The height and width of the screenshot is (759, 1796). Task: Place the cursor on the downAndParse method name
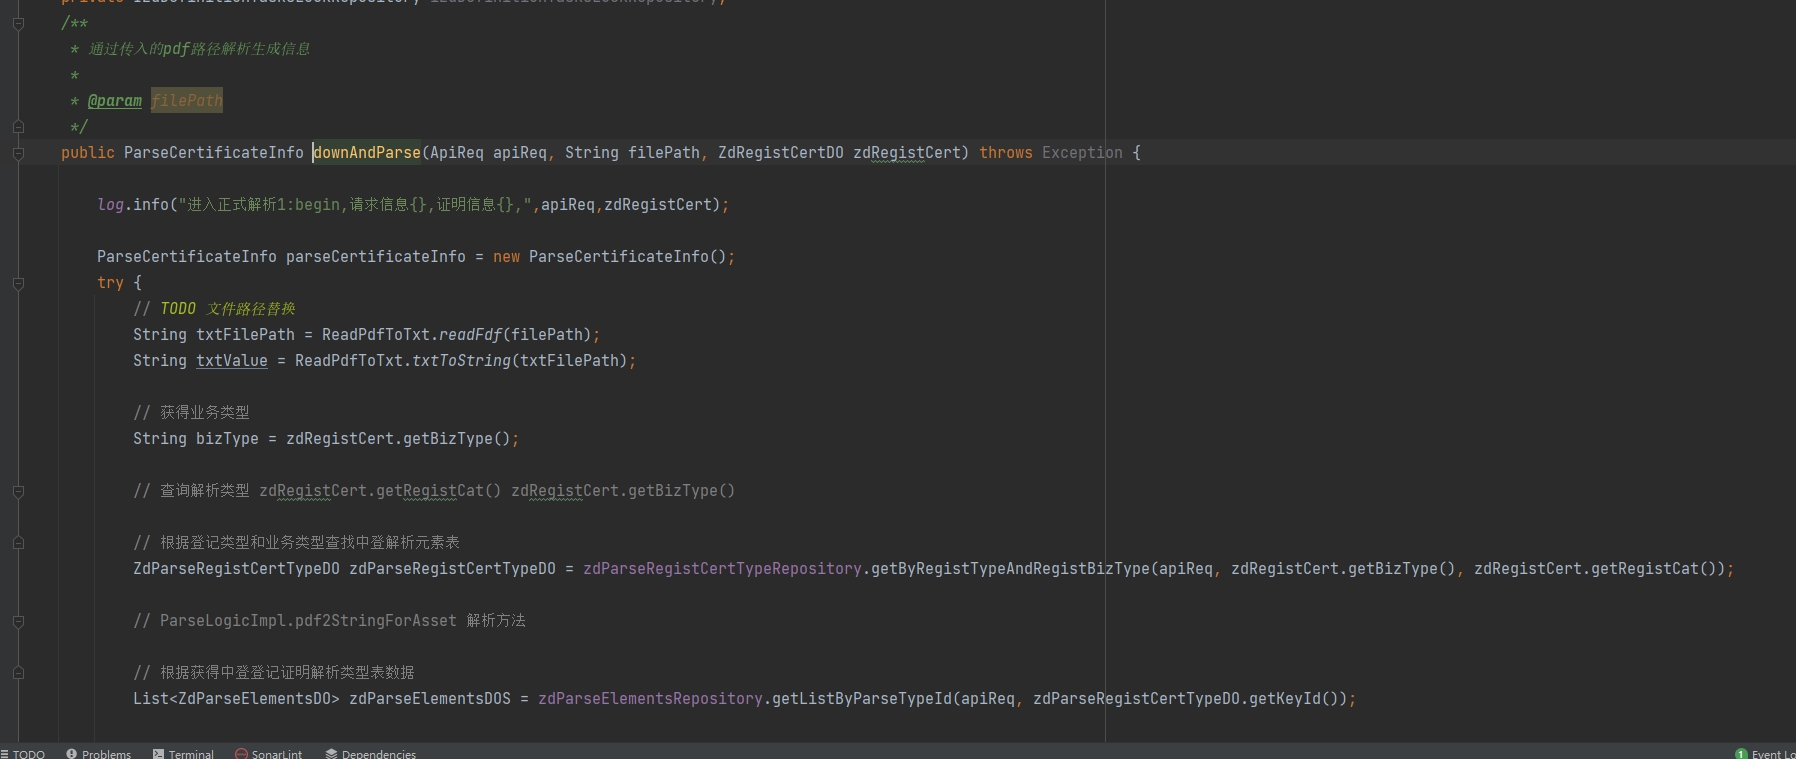(x=367, y=152)
